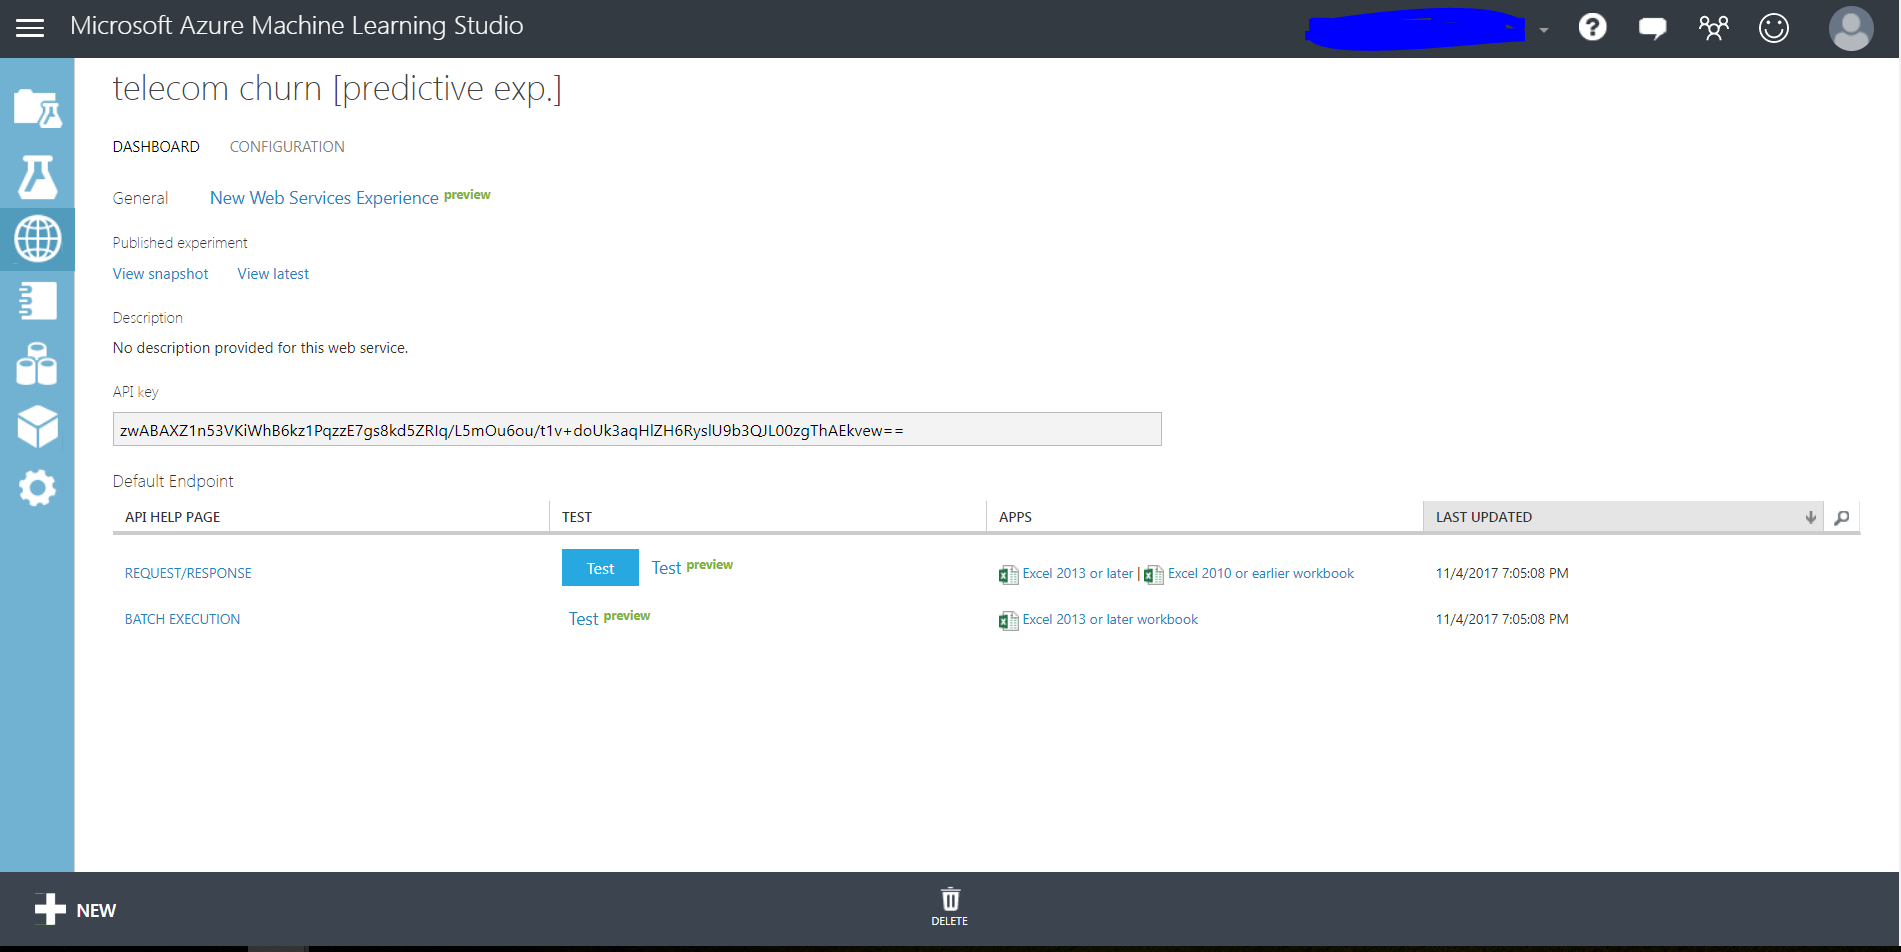Screen dimensions: 1901x952
Task: Open BATCH EXECUTION API help page
Action: (x=182, y=619)
